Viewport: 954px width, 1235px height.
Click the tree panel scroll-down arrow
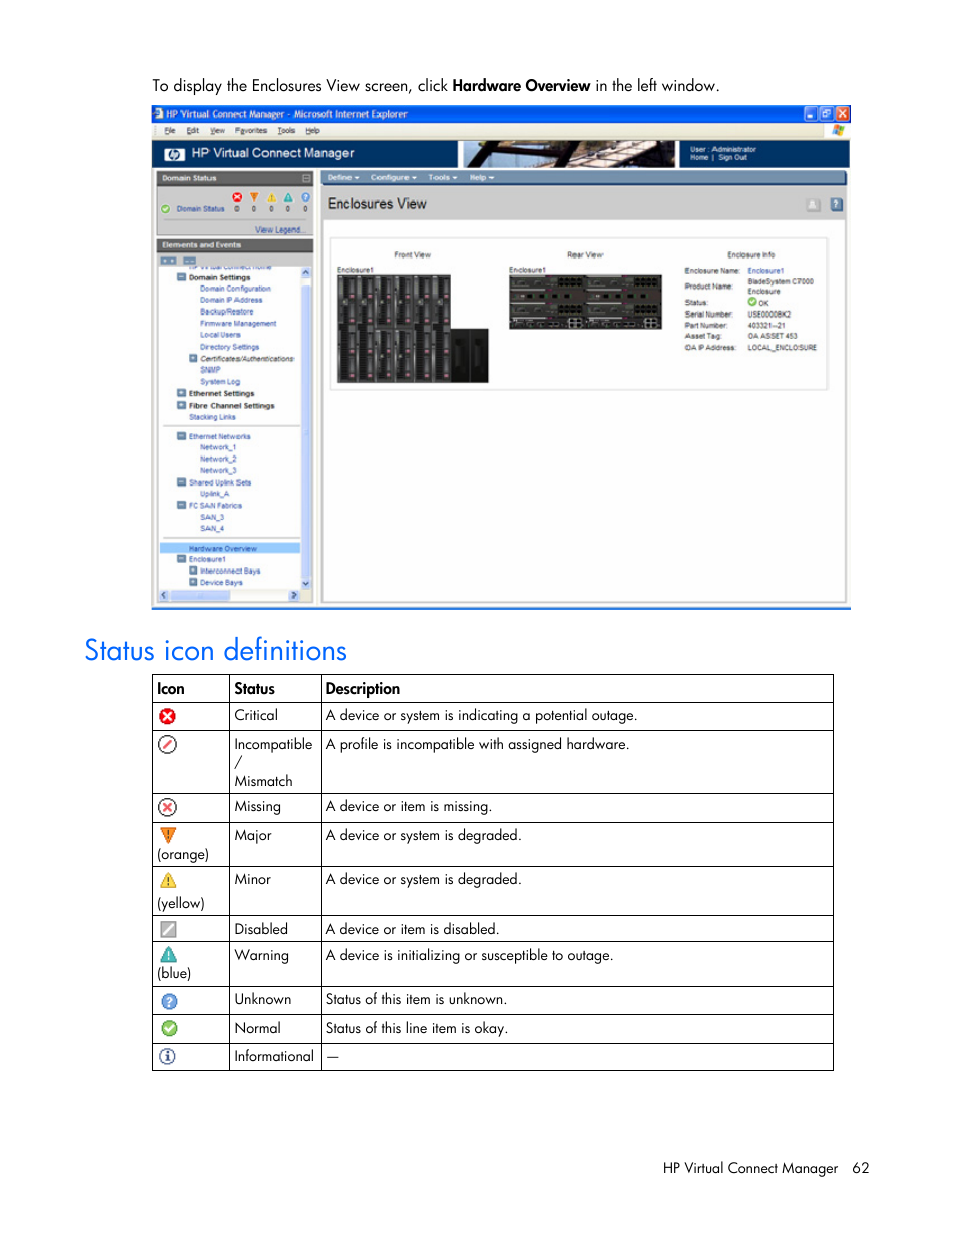click(x=306, y=583)
